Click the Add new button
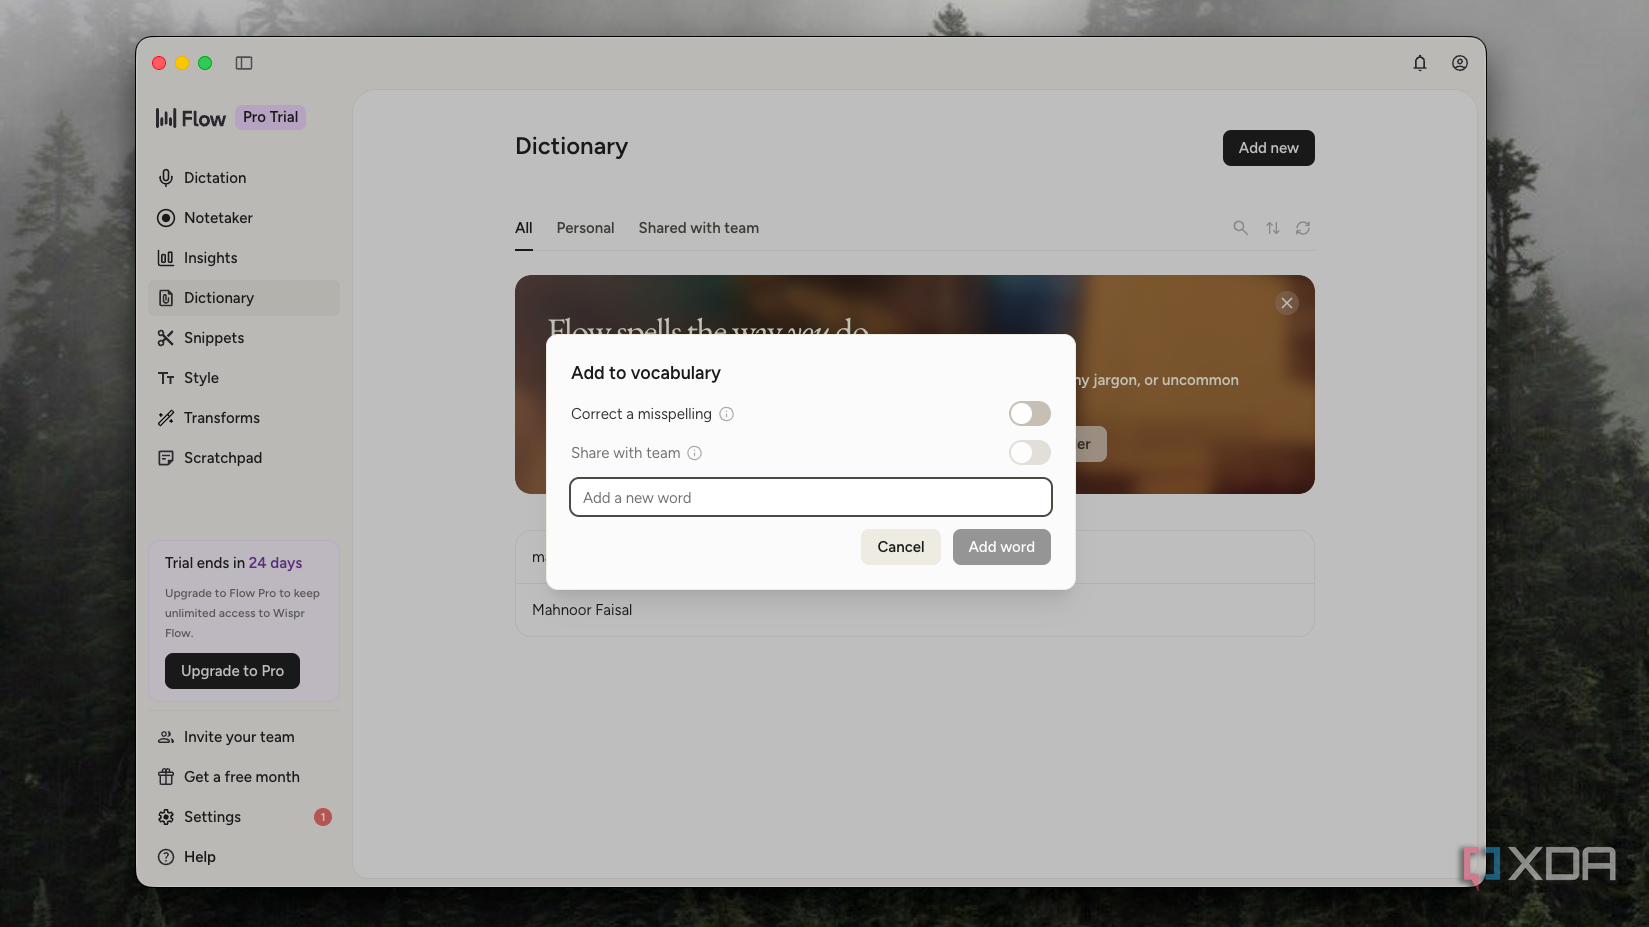The height and width of the screenshot is (927, 1649). click(1268, 148)
